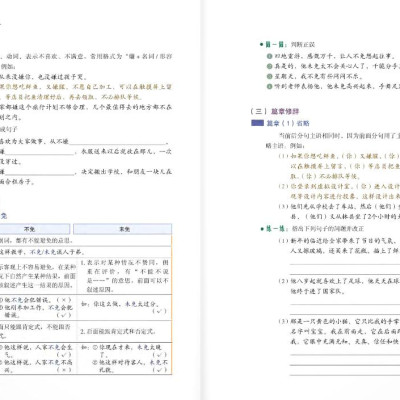
Task: Click example (3) "他们先从学校去了车站"
Action: (339, 211)
